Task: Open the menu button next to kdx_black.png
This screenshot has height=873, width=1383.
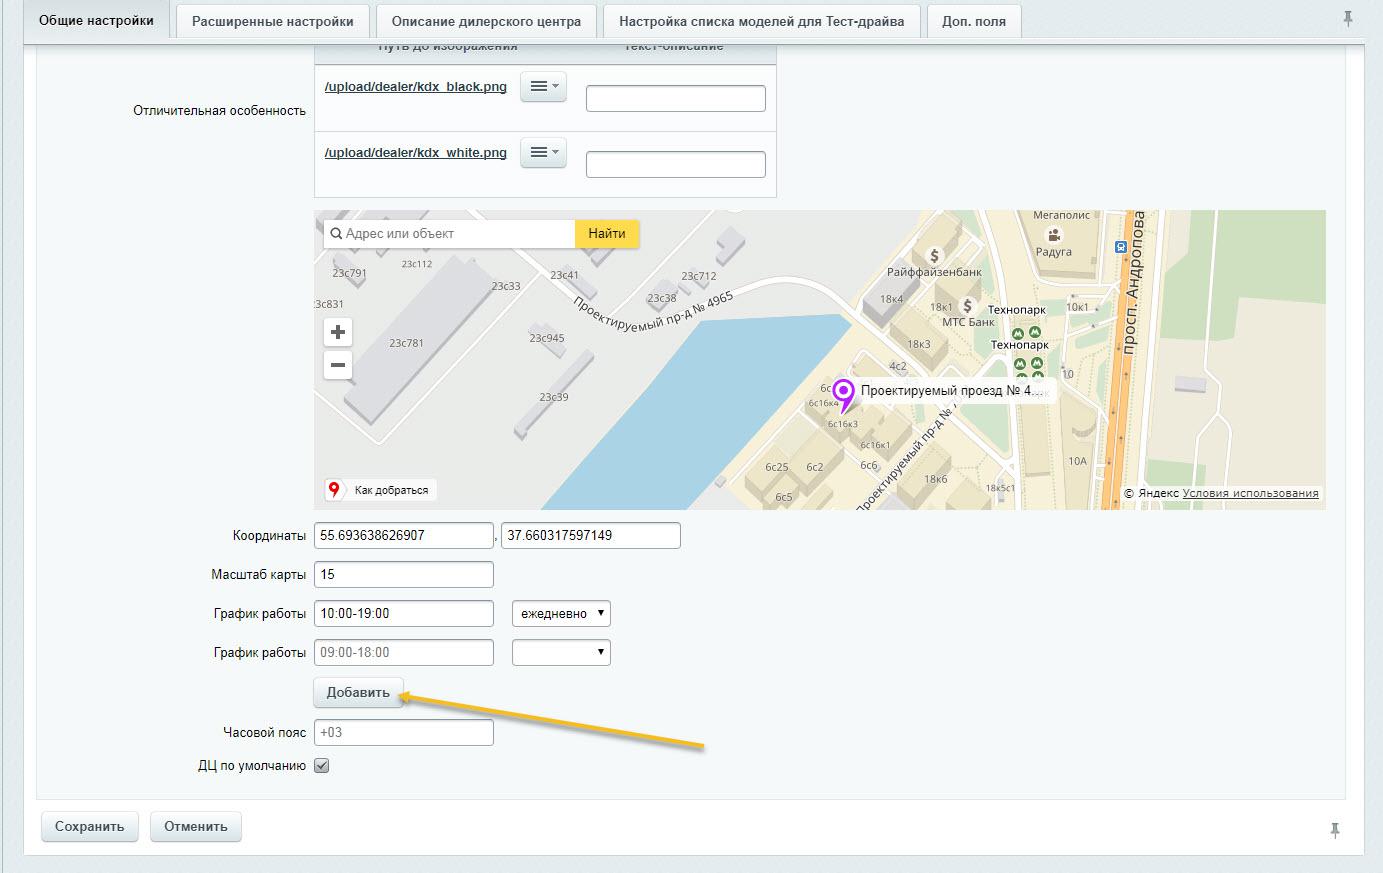Action: coord(543,87)
